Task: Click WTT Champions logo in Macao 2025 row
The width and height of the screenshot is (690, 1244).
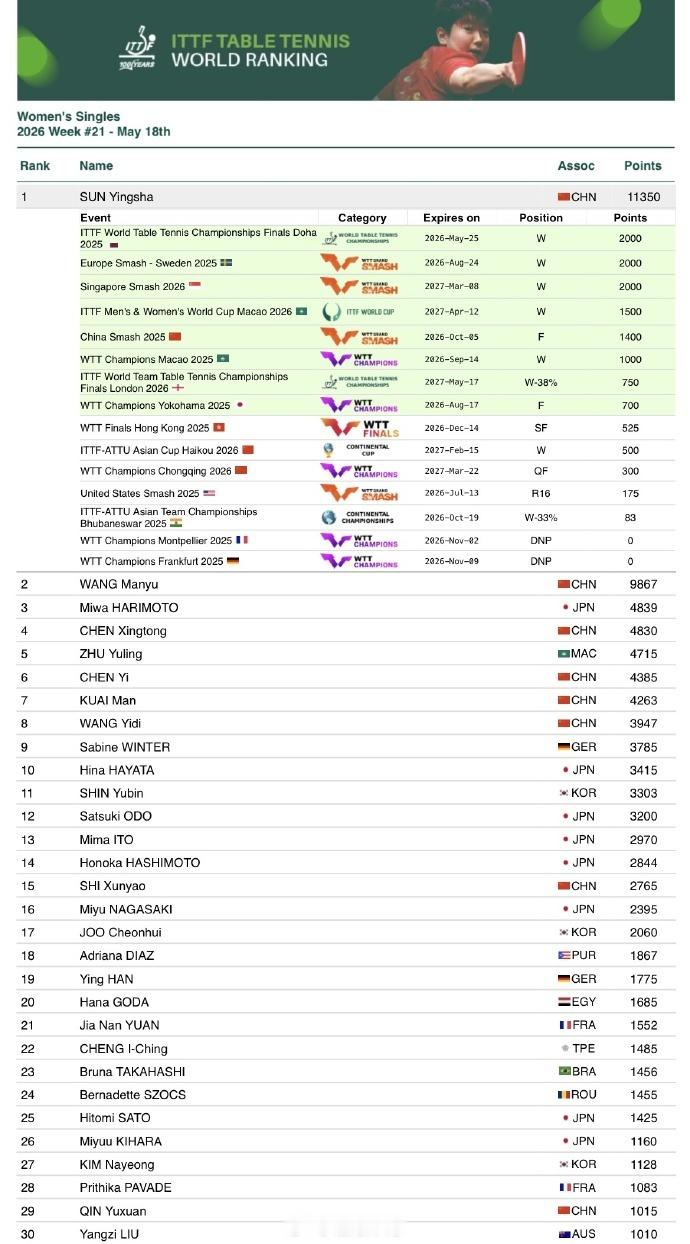Action: pyautogui.click(x=359, y=359)
